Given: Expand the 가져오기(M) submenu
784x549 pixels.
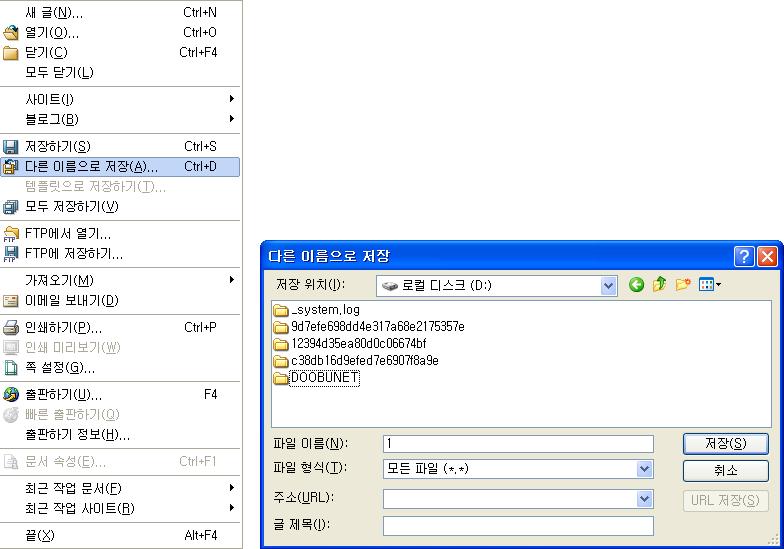Looking at the screenshot, I should (232, 280).
